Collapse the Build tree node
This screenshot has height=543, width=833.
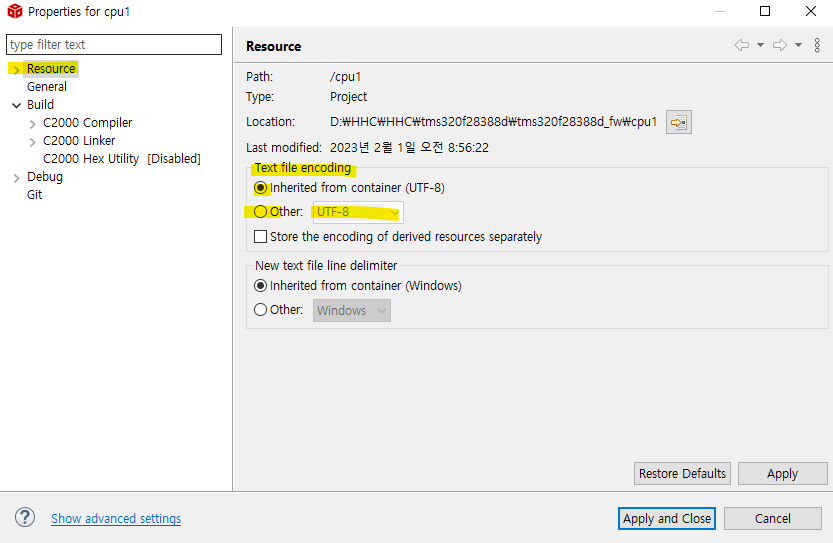(16, 105)
